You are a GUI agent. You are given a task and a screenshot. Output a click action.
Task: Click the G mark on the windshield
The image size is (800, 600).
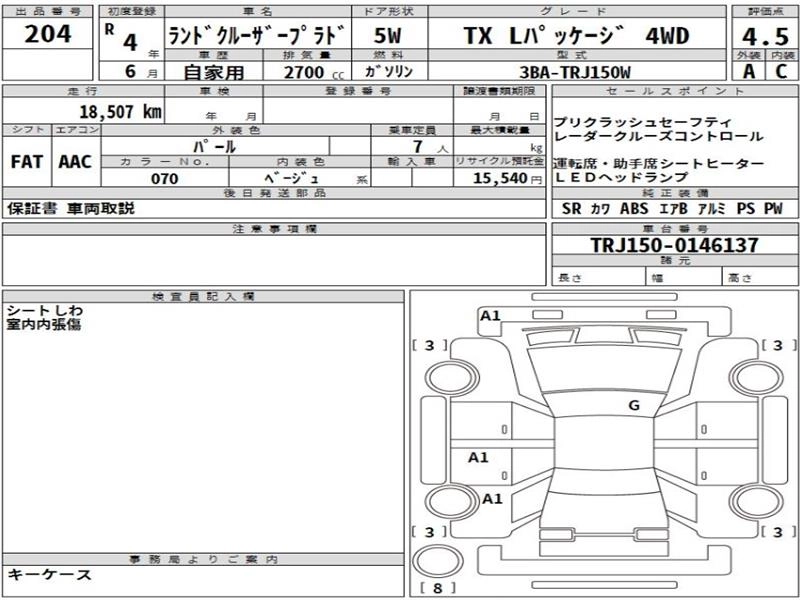[634, 406]
